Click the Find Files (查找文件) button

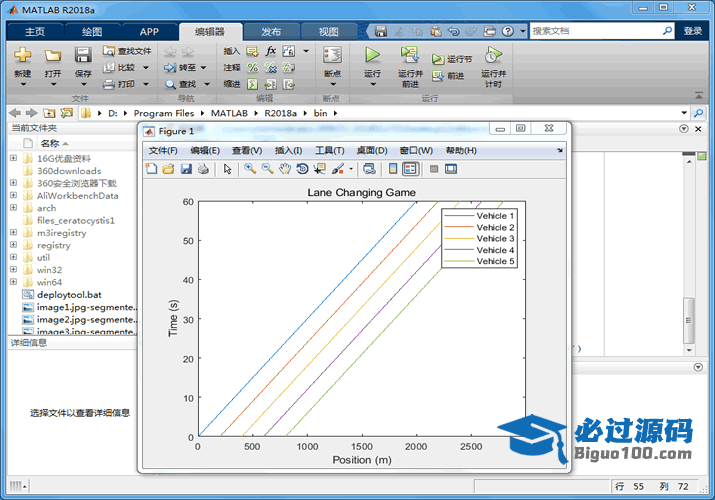click(127, 51)
